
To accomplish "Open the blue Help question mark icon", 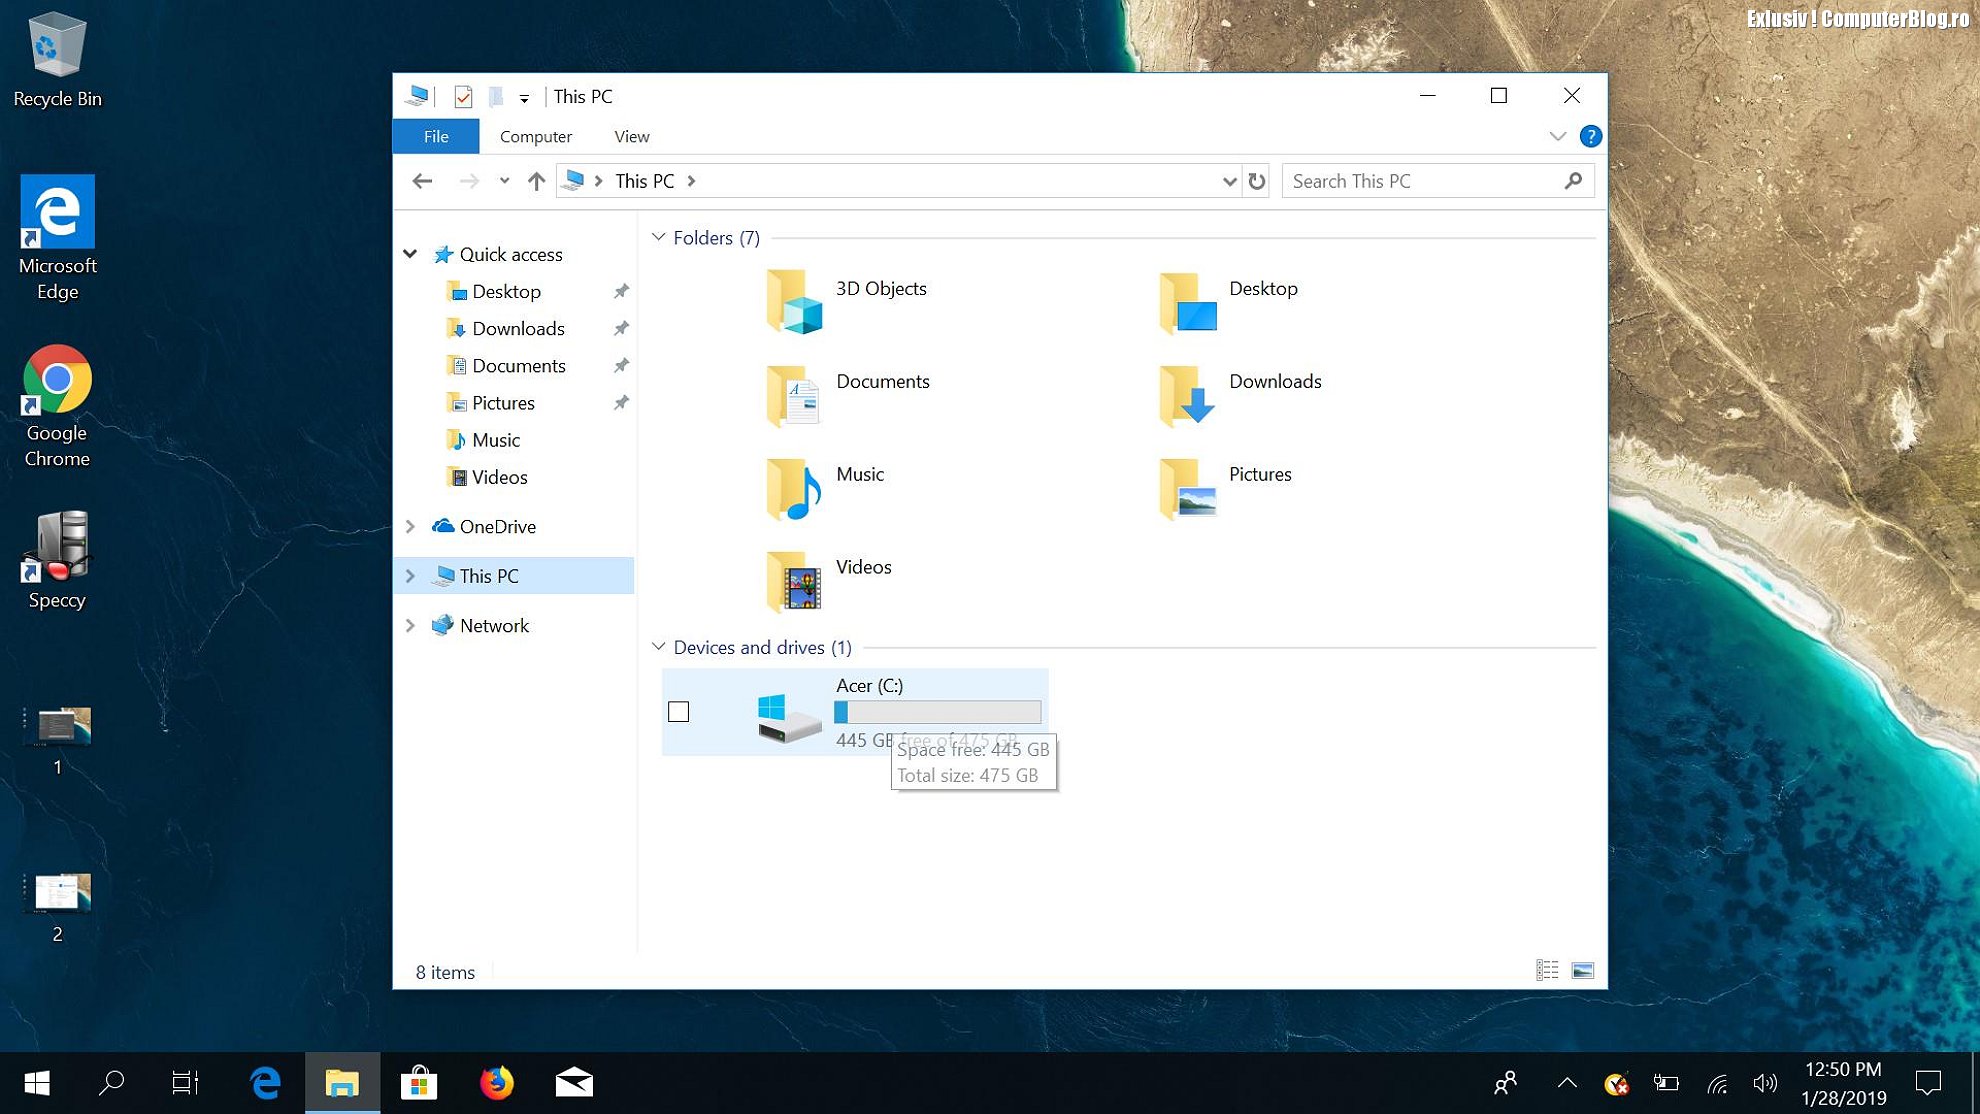I will (1590, 136).
